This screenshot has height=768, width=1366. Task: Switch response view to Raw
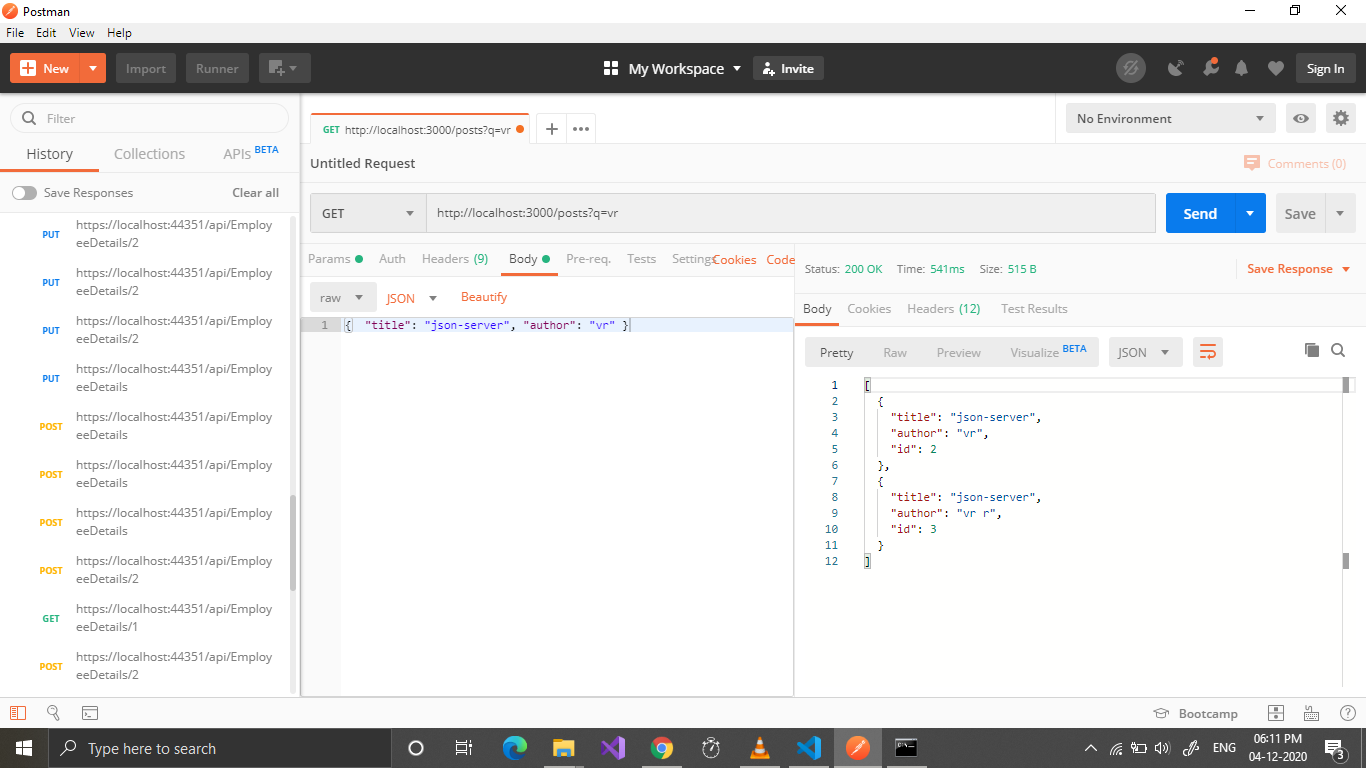point(895,352)
